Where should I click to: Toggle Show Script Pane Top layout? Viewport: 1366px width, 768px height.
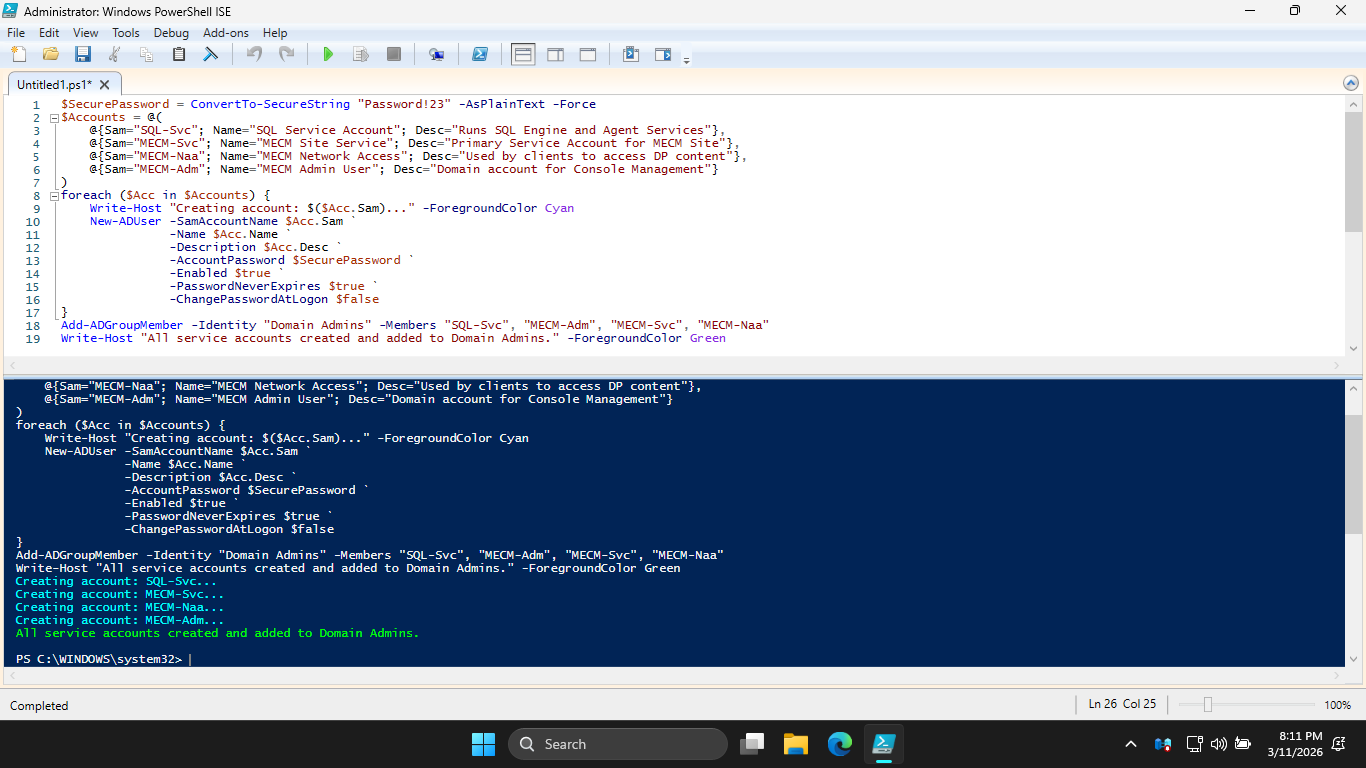coord(523,54)
